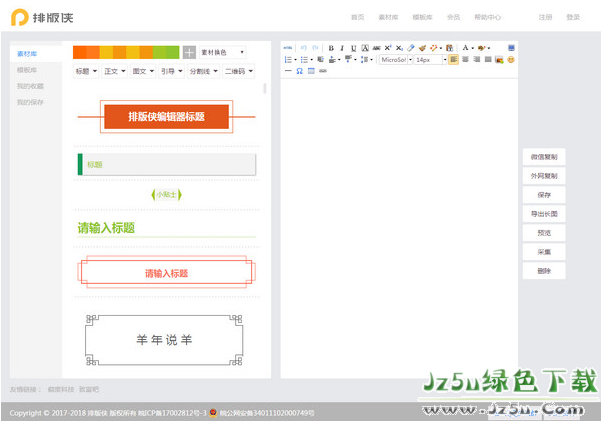Click the gray plus add-color button

pyautogui.click(x=189, y=52)
